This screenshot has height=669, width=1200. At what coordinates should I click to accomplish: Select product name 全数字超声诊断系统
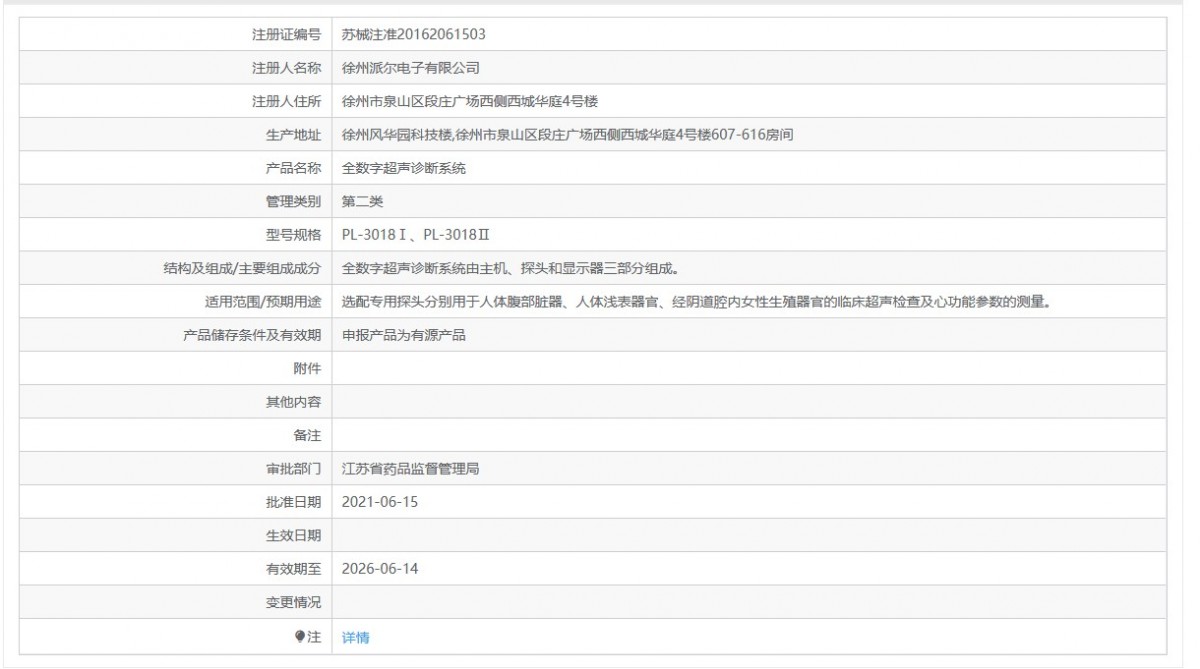[404, 168]
